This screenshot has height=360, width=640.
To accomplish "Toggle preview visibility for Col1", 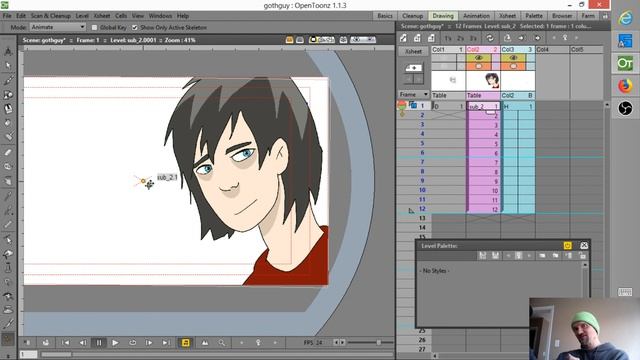I will point(444,58).
